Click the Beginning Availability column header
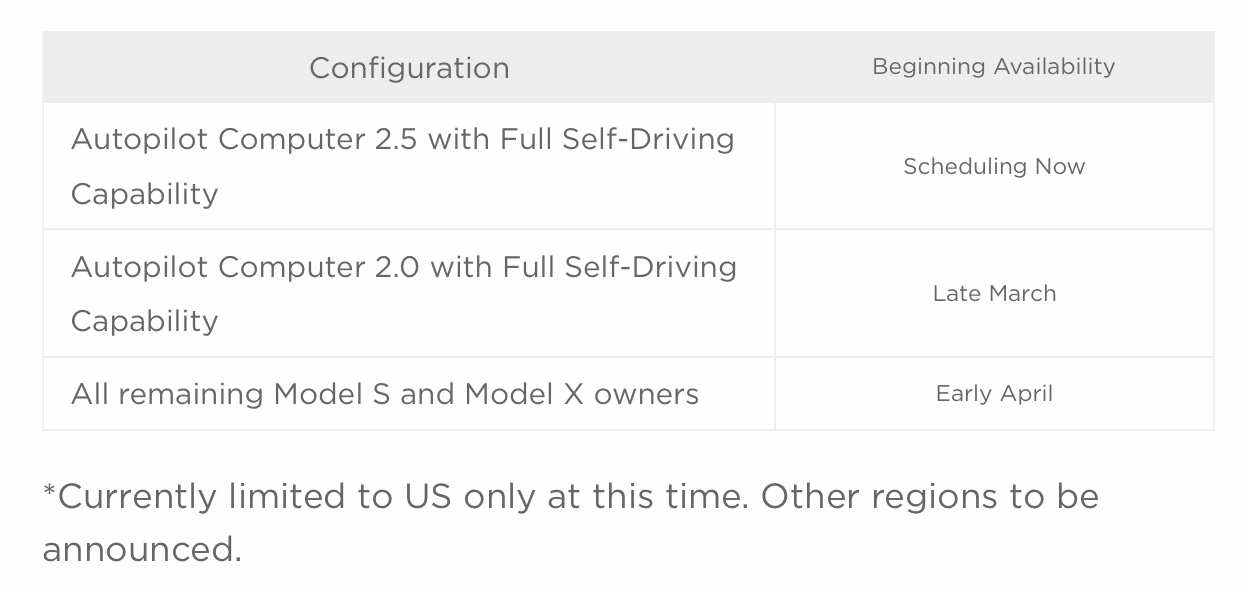 coord(994,67)
